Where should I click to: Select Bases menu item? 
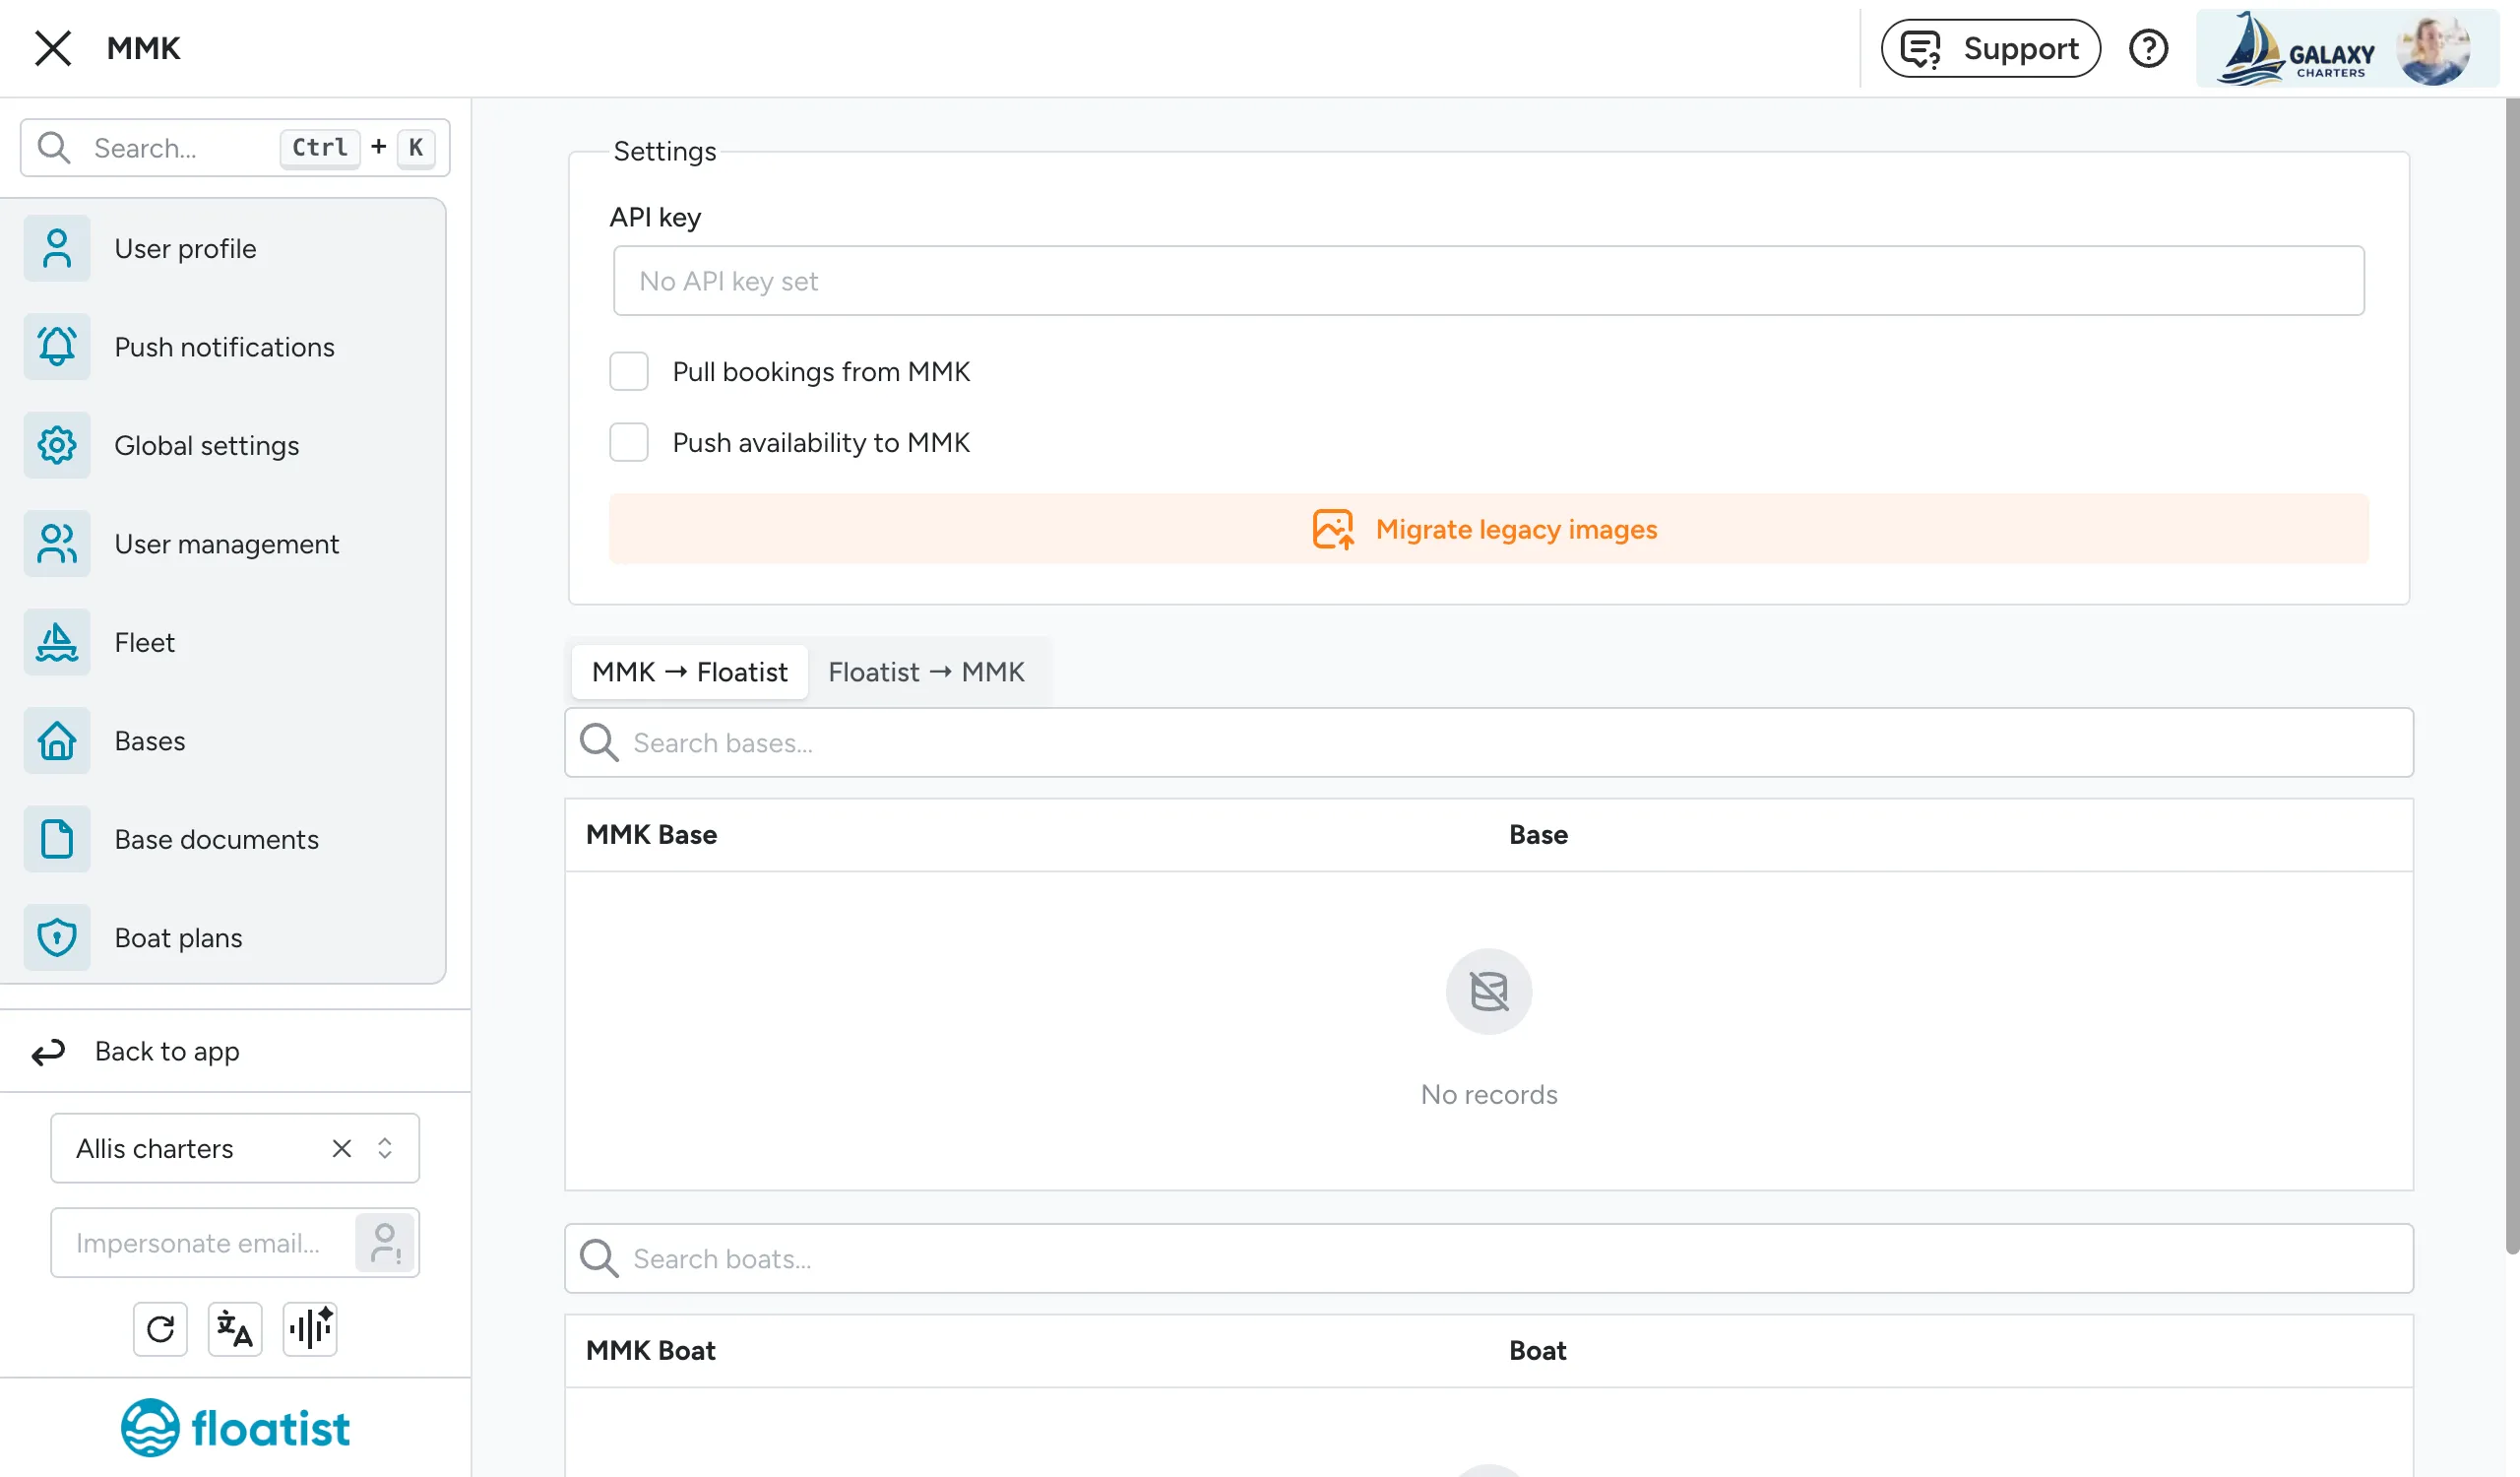pyautogui.click(x=222, y=741)
